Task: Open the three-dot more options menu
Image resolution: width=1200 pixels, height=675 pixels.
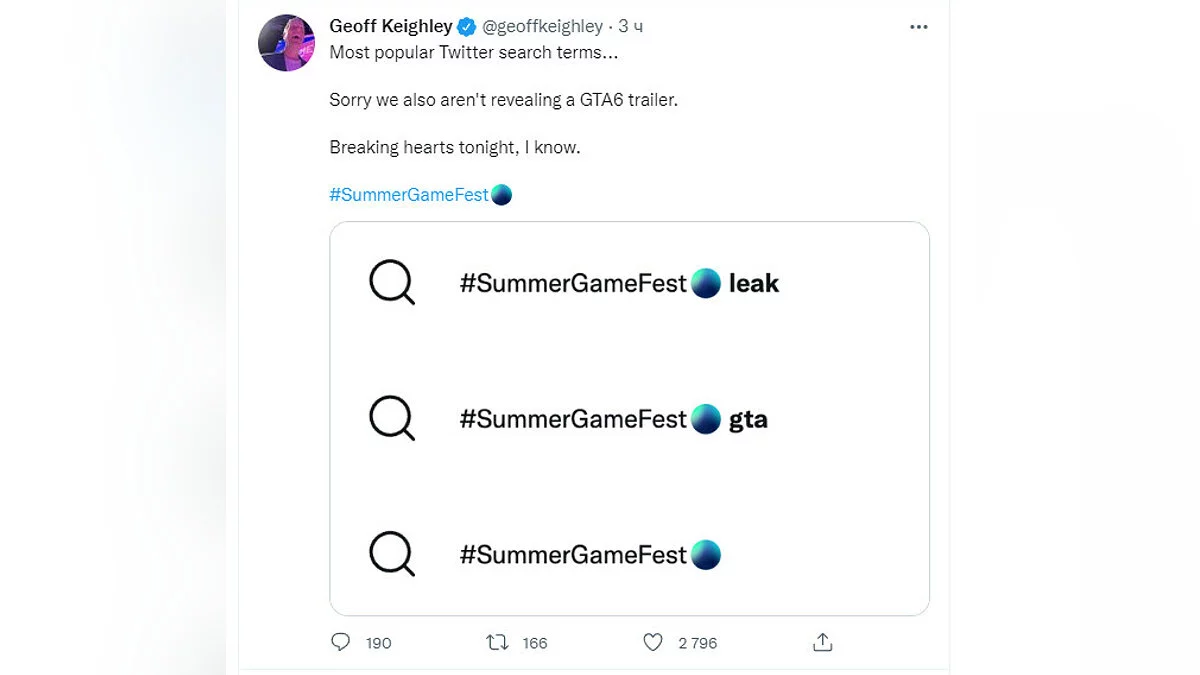Action: pyautogui.click(x=919, y=27)
